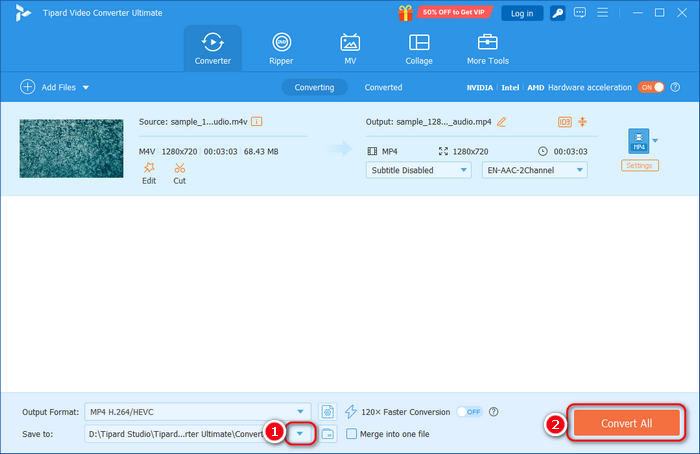Open the Output Format MP4 H.264/HEVC dropdown
This screenshot has height=454, width=700.
(x=199, y=412)
